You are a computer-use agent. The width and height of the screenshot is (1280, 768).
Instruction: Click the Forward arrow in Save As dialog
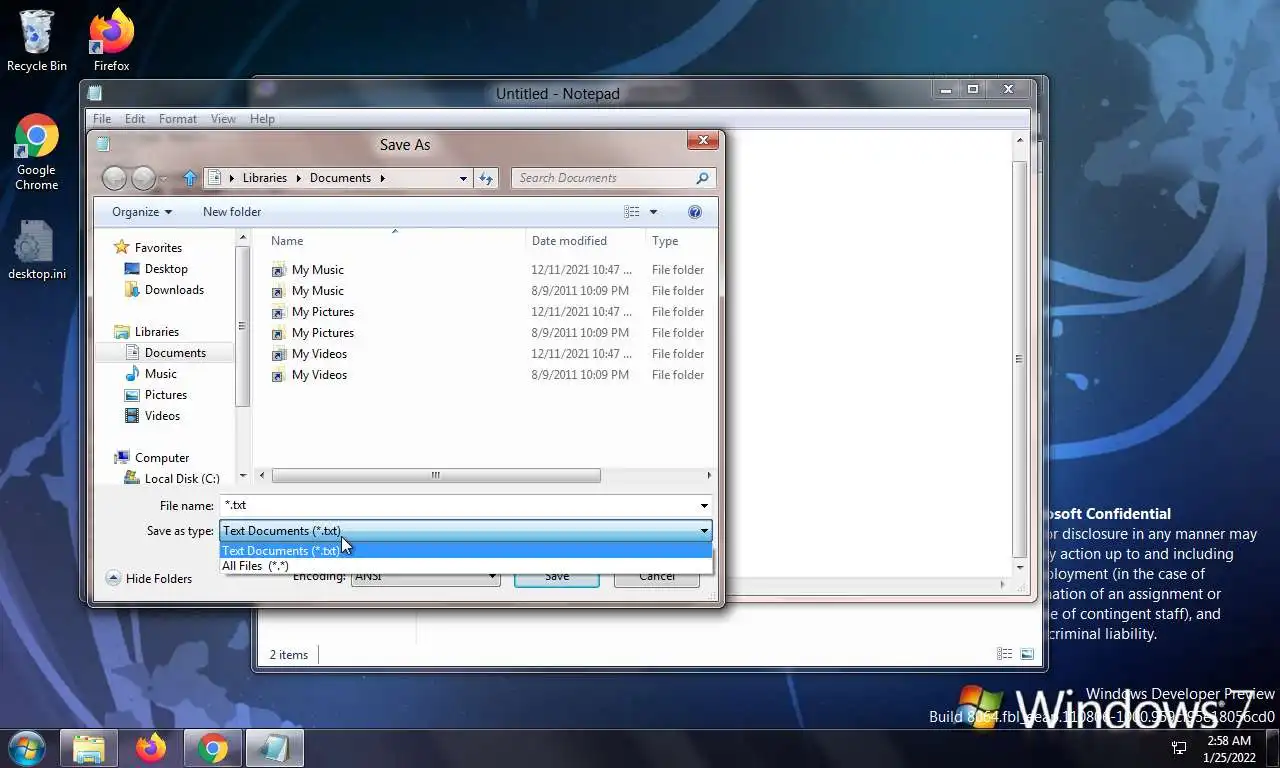pyautogui.click(x=144, y=178)
